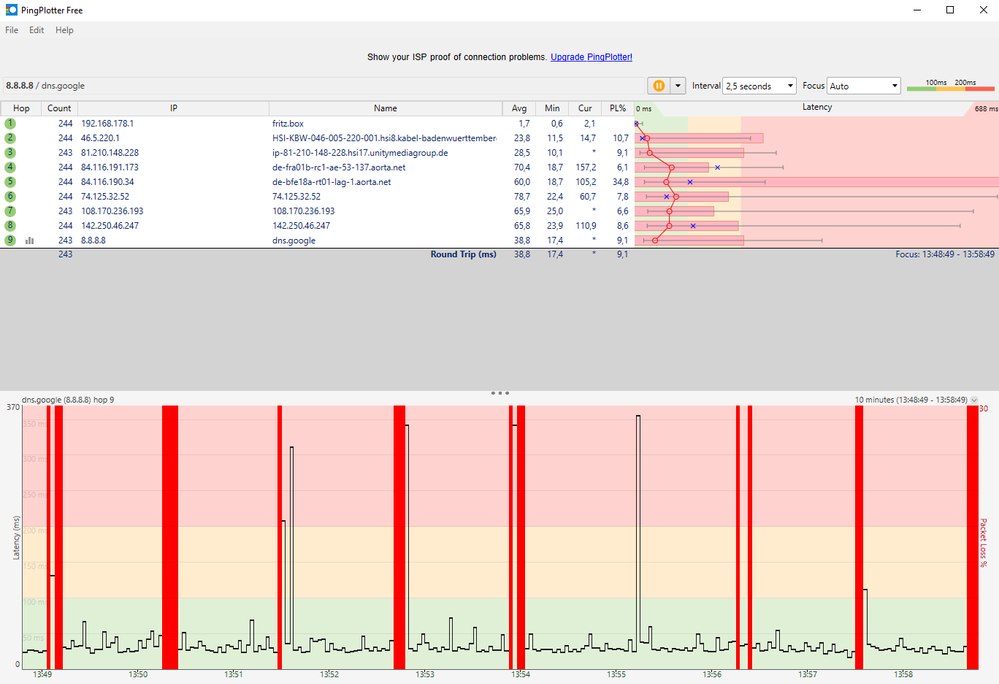Click IP 84.116.191.173
The width and height of the screenshot is (999, 684).
110,167
